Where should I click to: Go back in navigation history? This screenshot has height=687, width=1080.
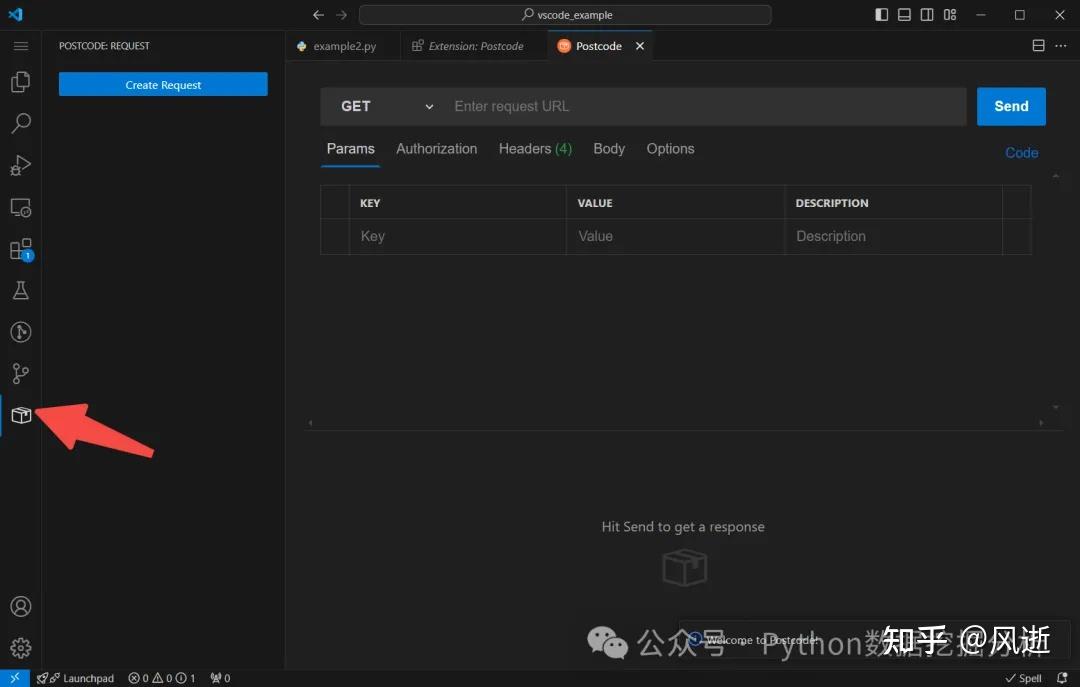[x=318, y=14]
